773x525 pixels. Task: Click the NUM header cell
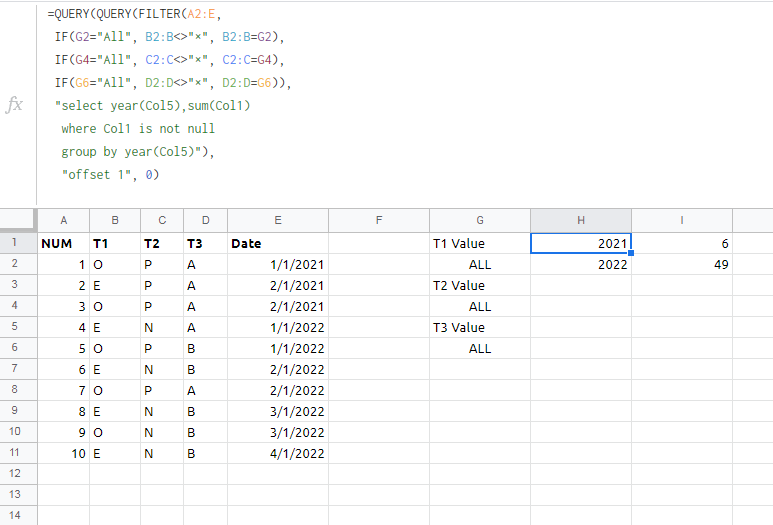(64, 243)
